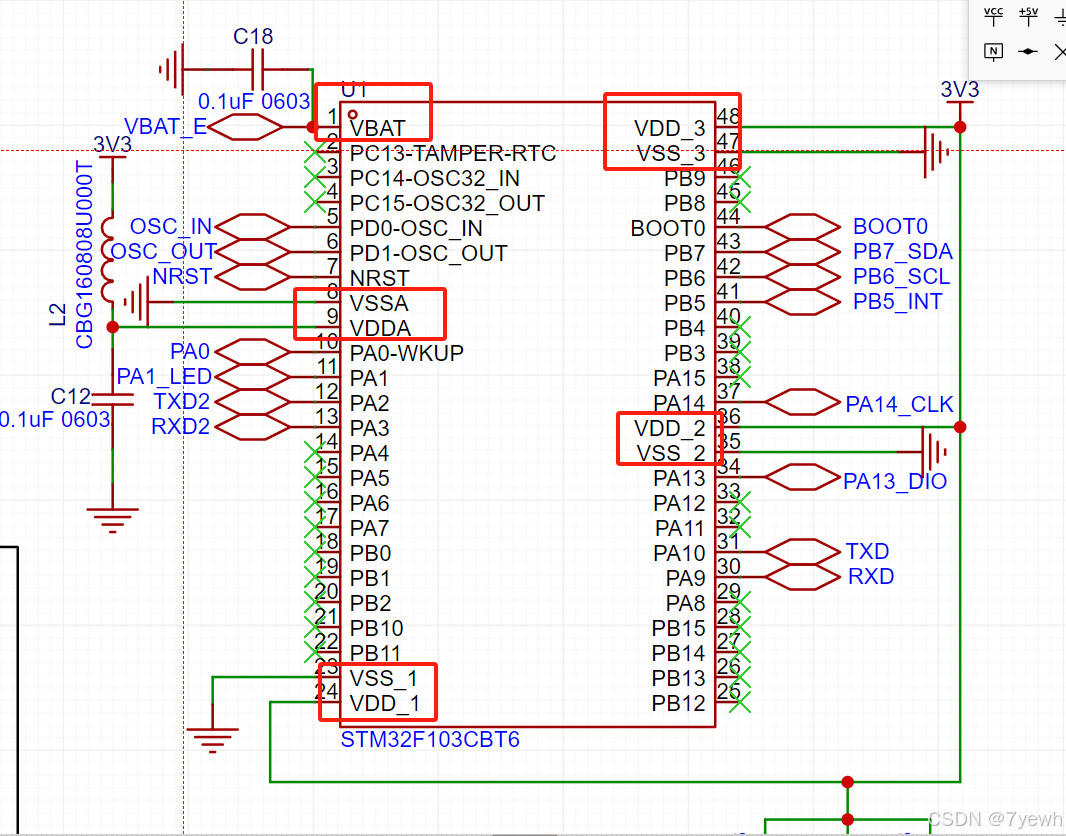The image size is (1066, 836).
Task: Select the 3V3 power flag at top right
Action: [960, 94]
